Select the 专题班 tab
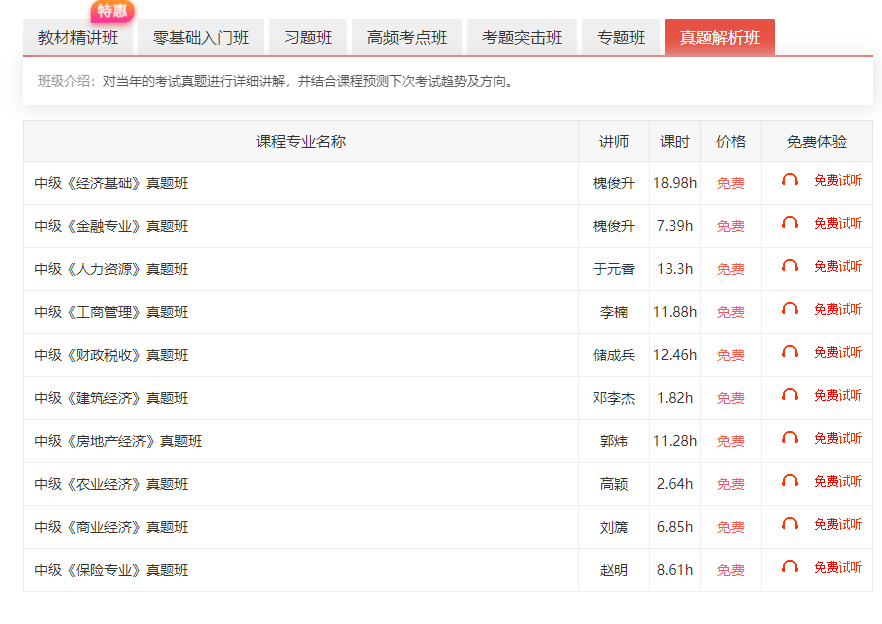This screenshot has height=624, width=882. tap(621, 38)
